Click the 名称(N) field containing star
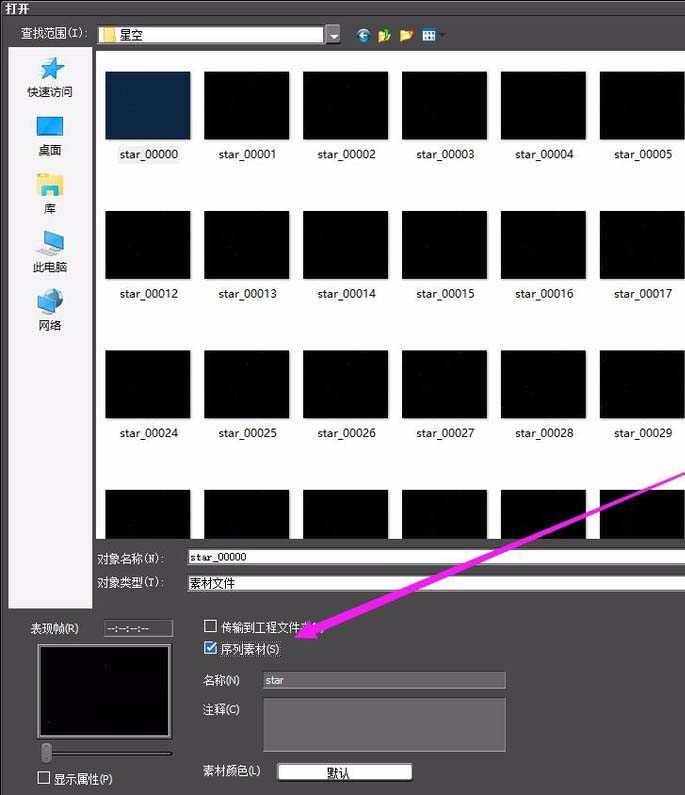 384,680
